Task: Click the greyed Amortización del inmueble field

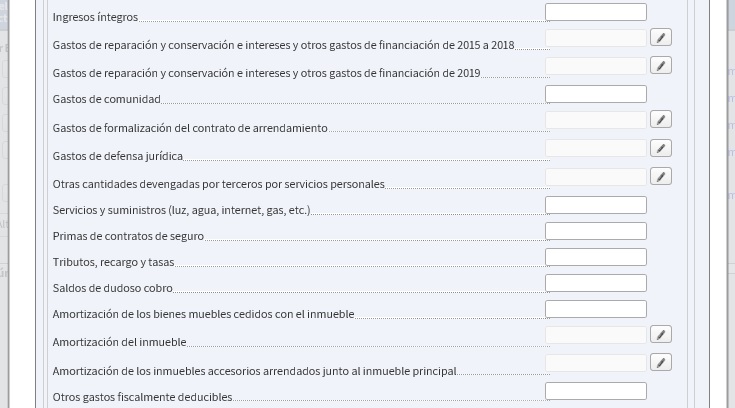Action: [596, 334]
